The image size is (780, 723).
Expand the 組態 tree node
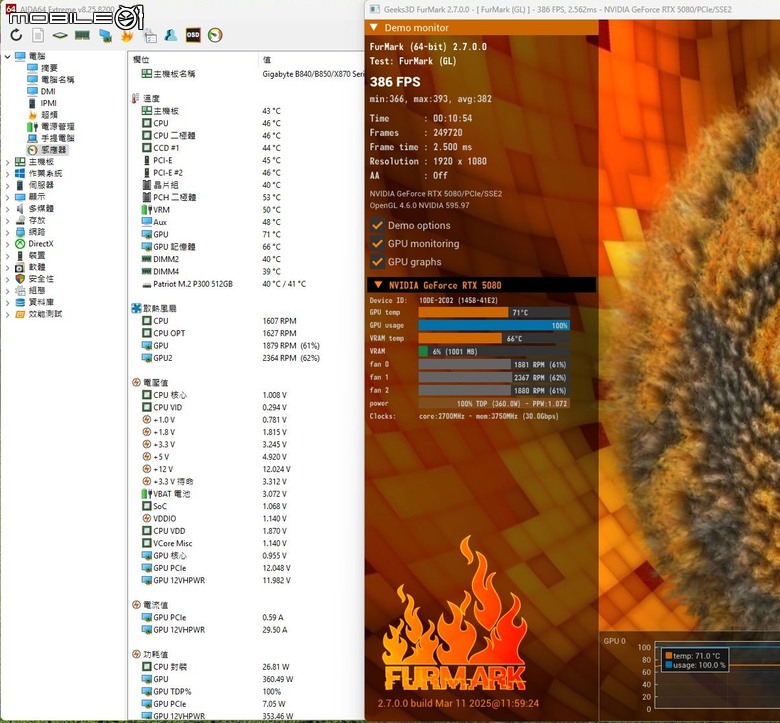tap(7, 291)
